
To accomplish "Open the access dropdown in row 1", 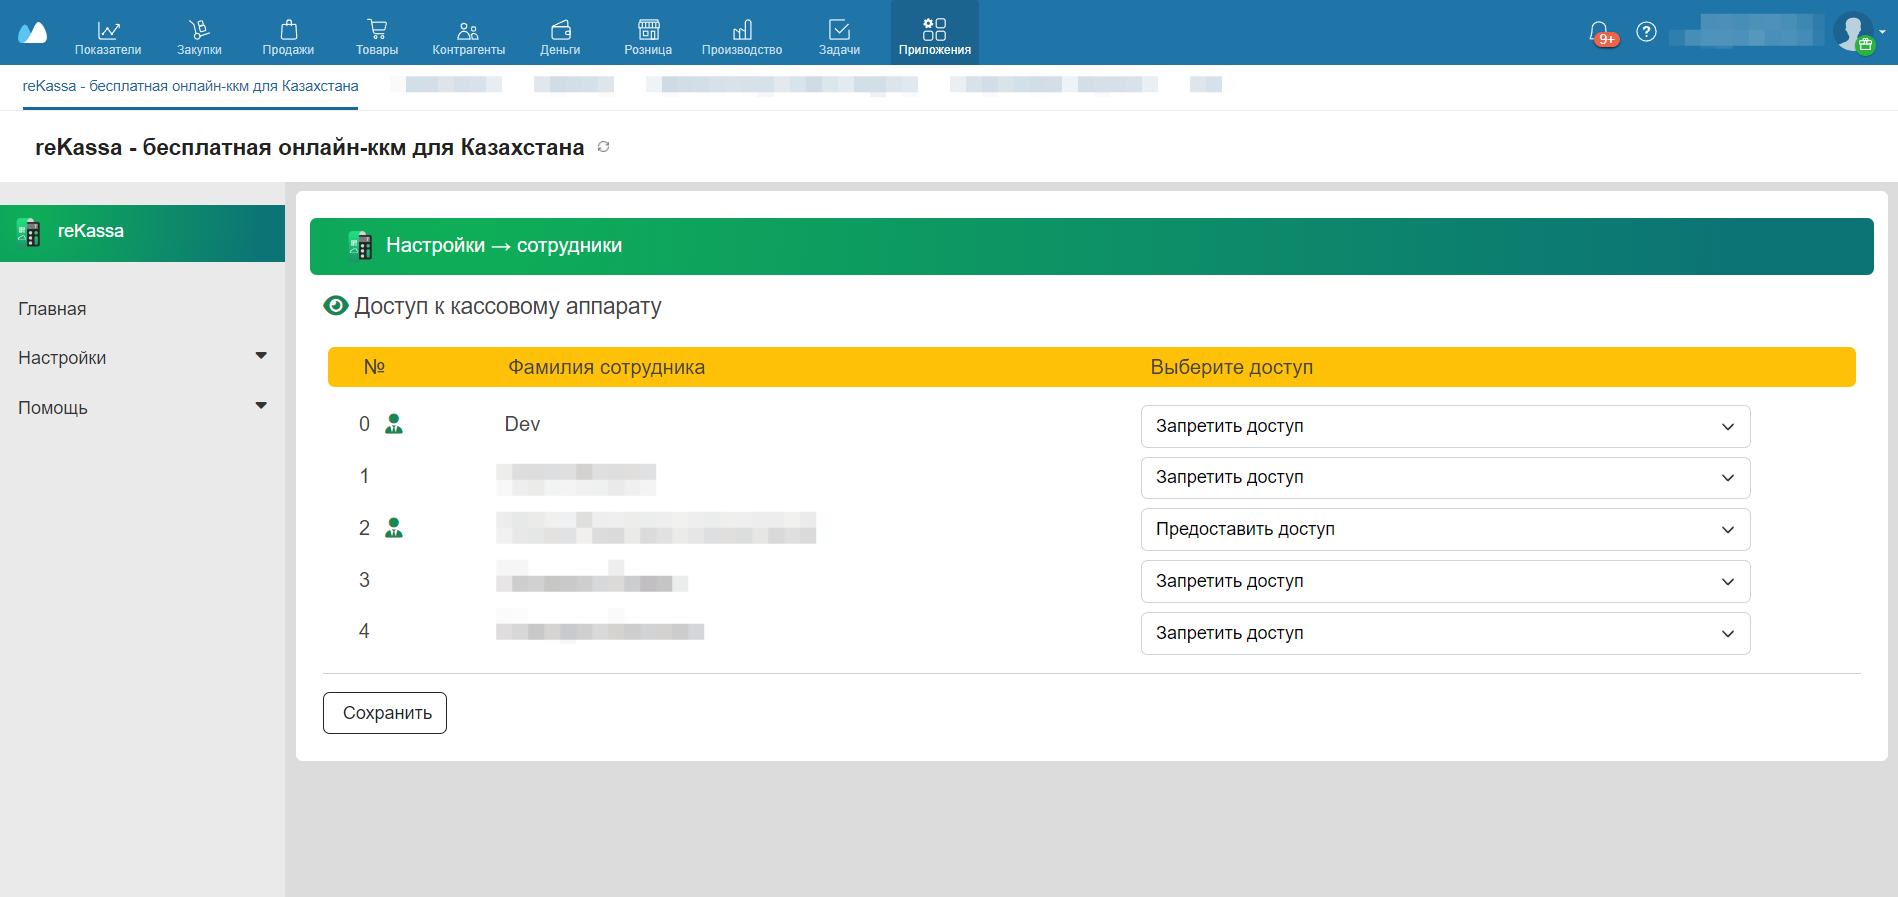I will (1445, 478).
